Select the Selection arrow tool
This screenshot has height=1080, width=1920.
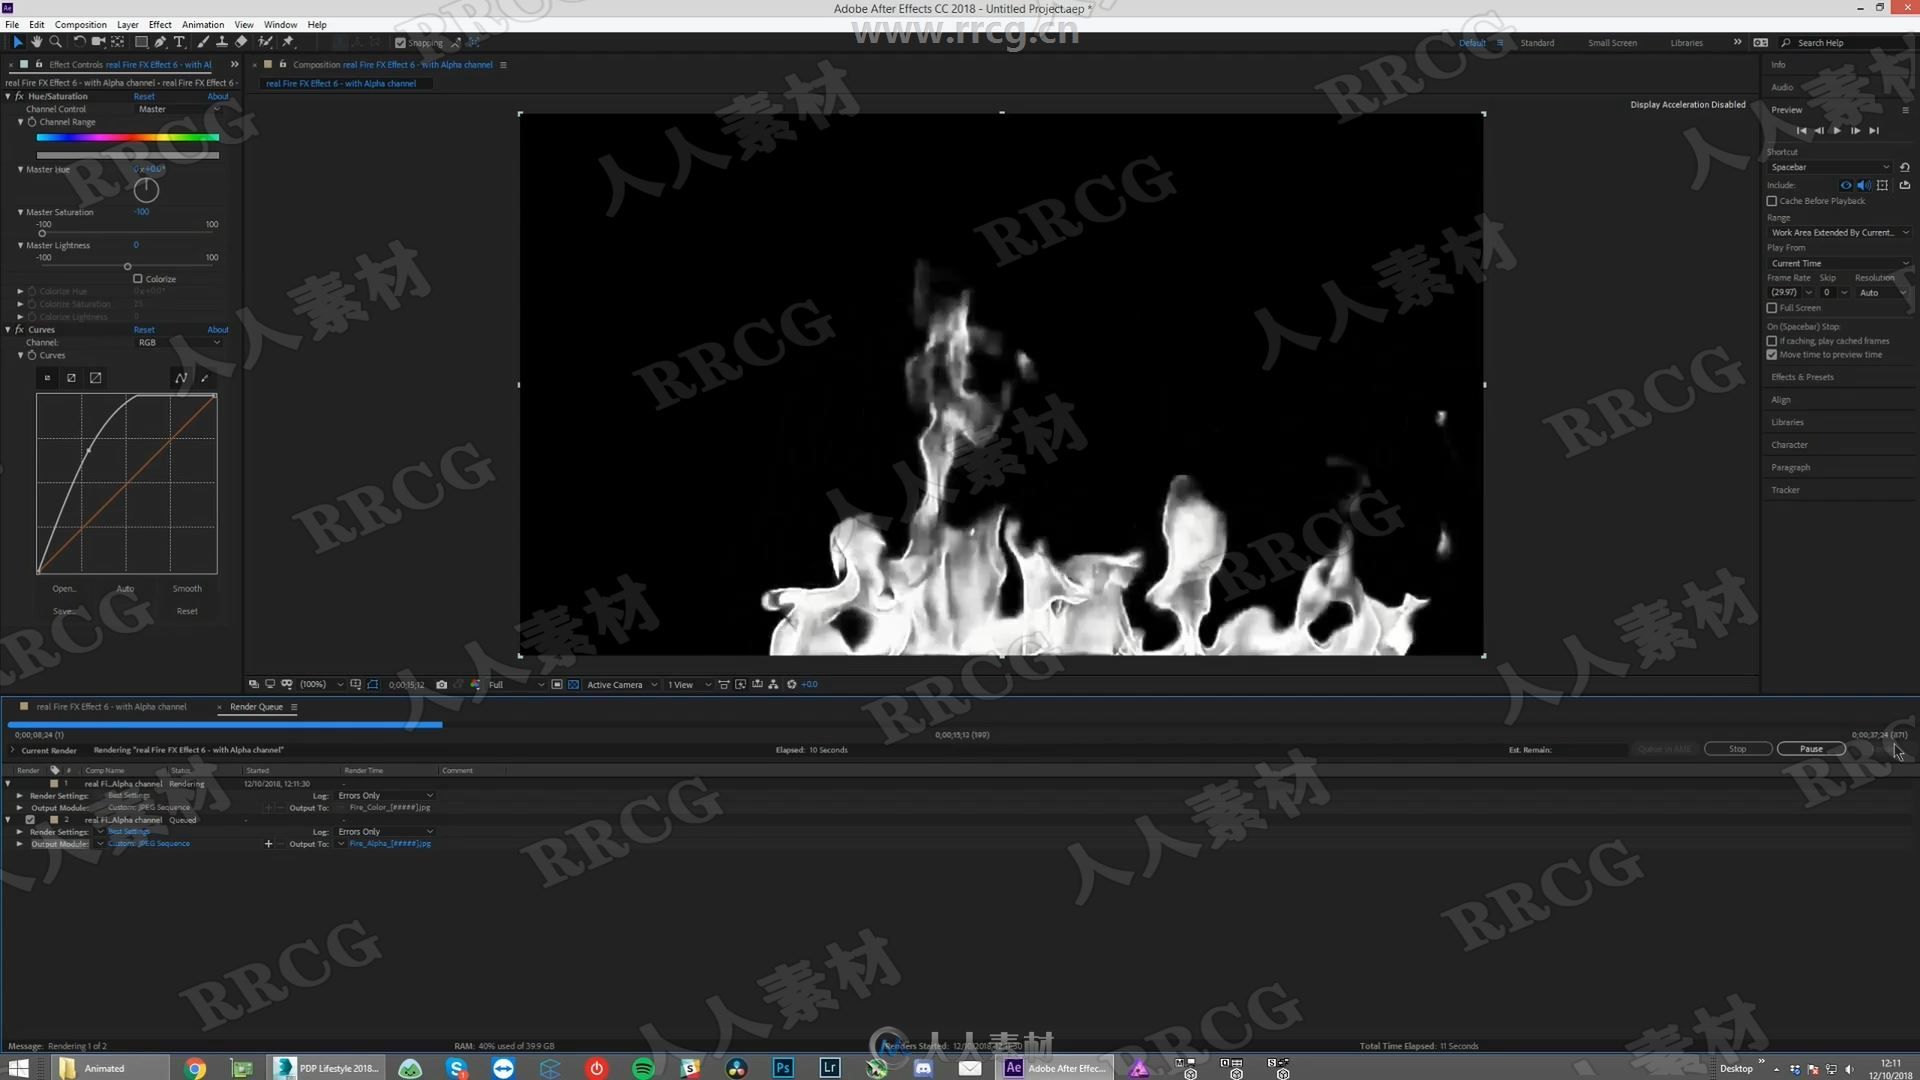pos(17,42)
